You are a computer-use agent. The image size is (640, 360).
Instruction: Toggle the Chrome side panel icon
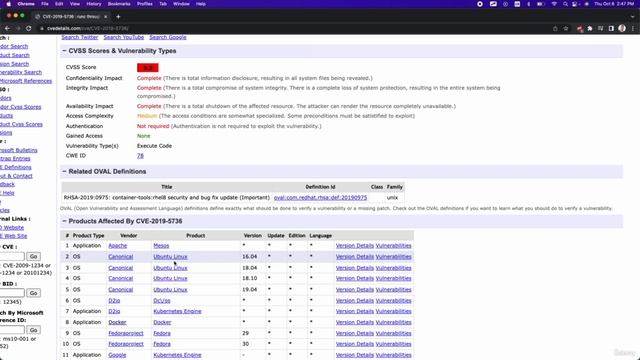pyautogui.click(x=611, y=28)
